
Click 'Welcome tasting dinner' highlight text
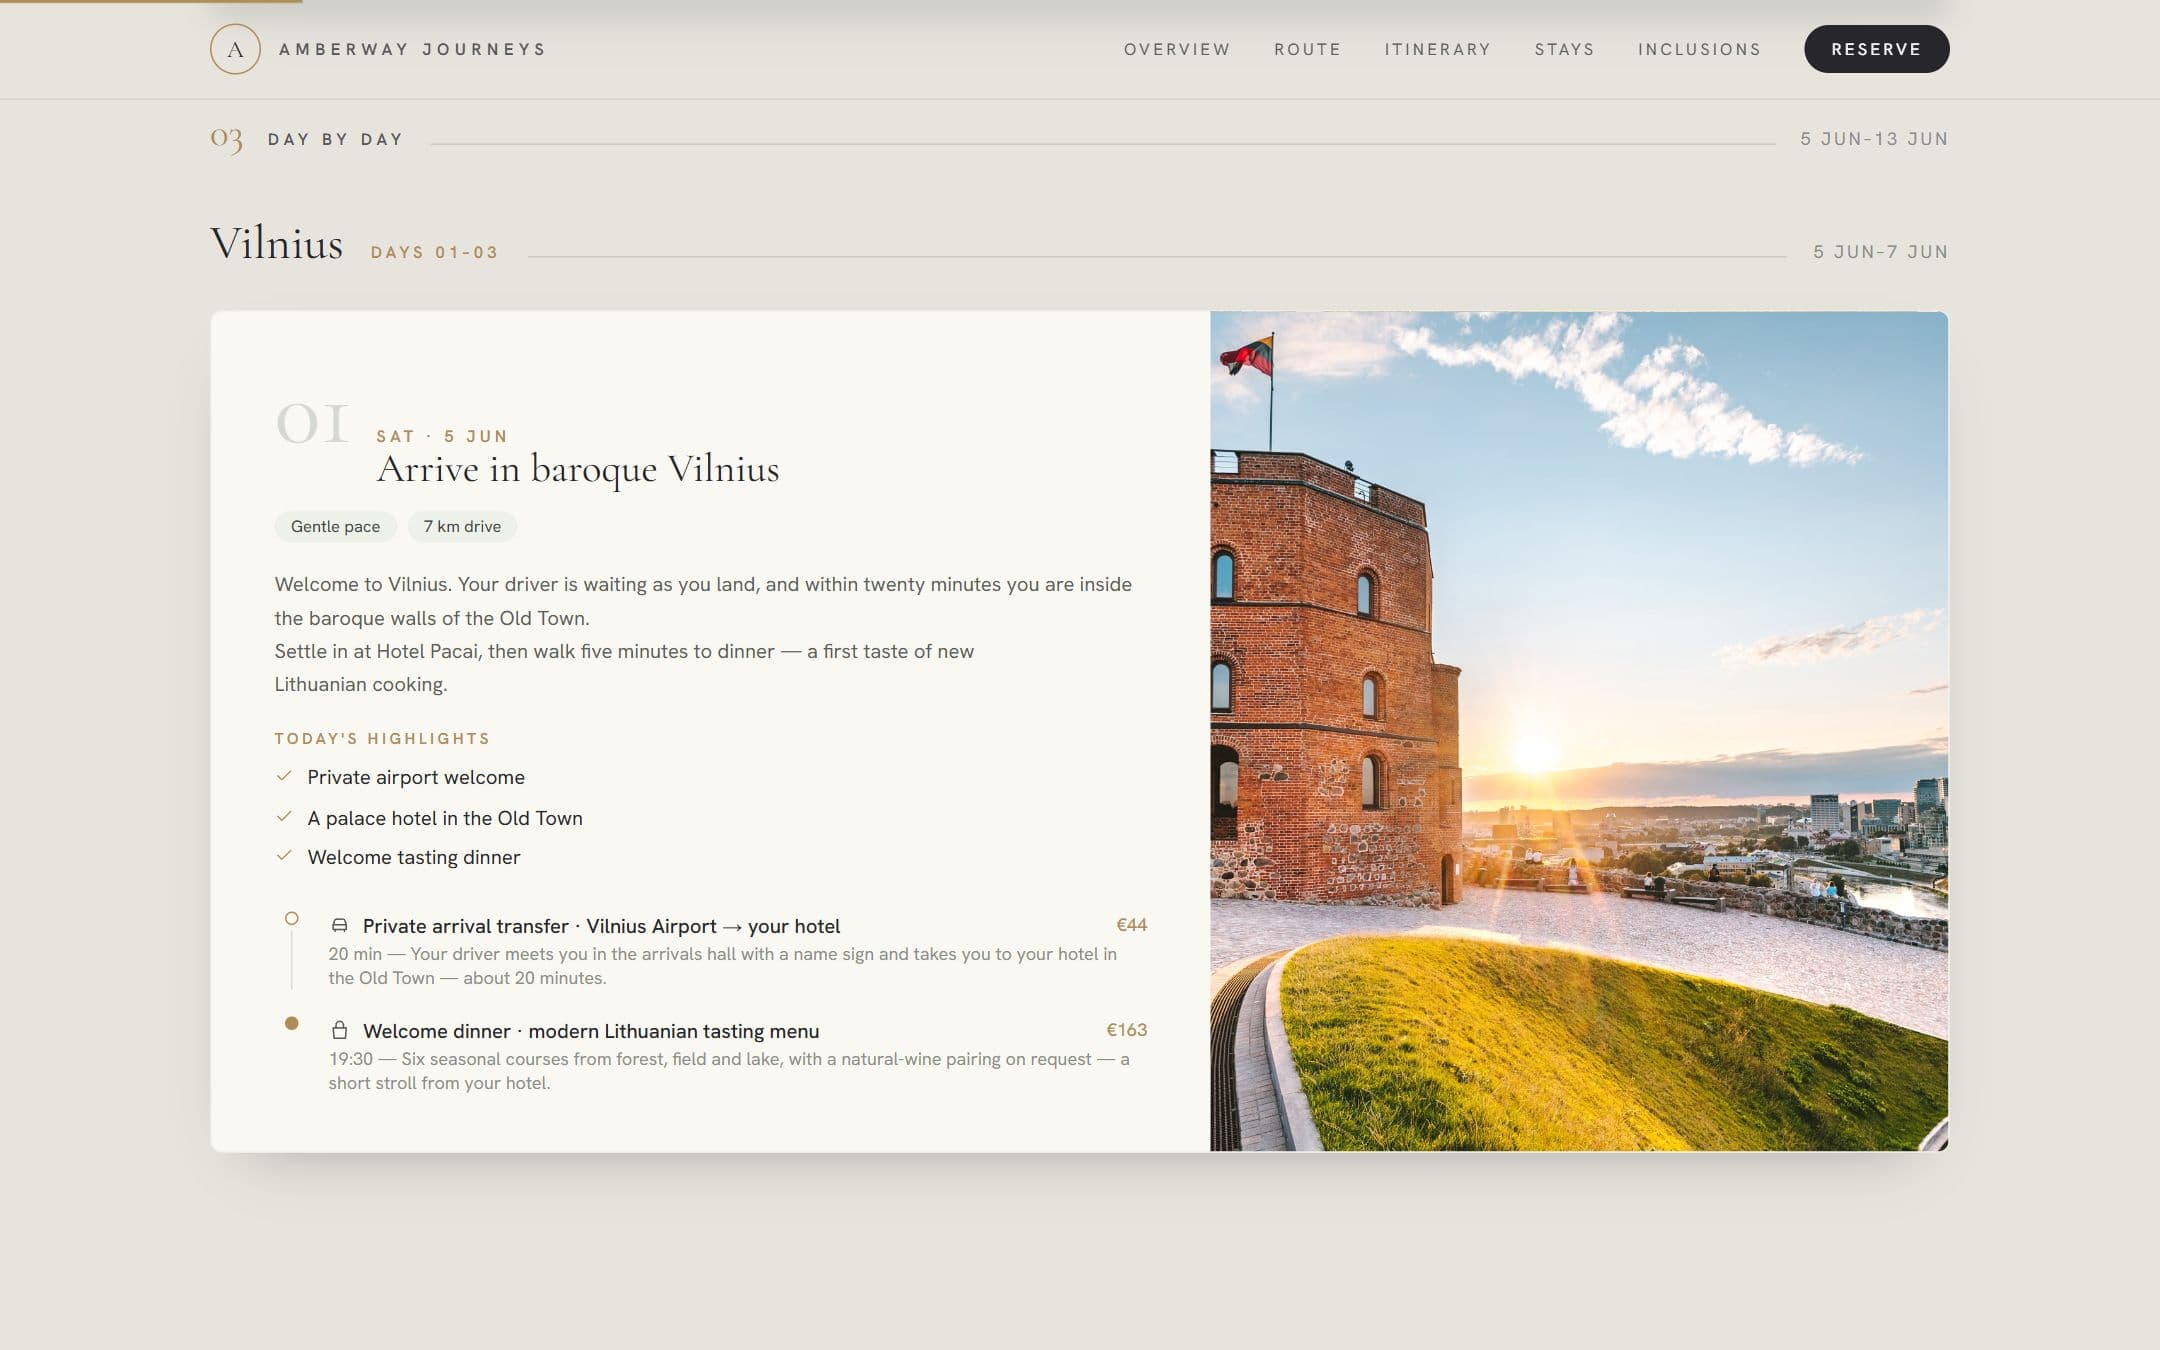pos(414,857)
